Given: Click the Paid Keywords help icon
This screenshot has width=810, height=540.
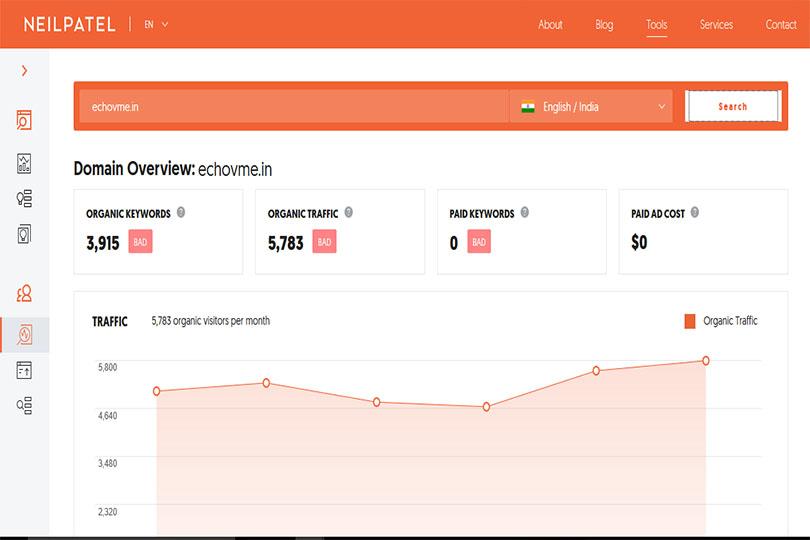Looking at the screenshot, I should pos(524,212).
